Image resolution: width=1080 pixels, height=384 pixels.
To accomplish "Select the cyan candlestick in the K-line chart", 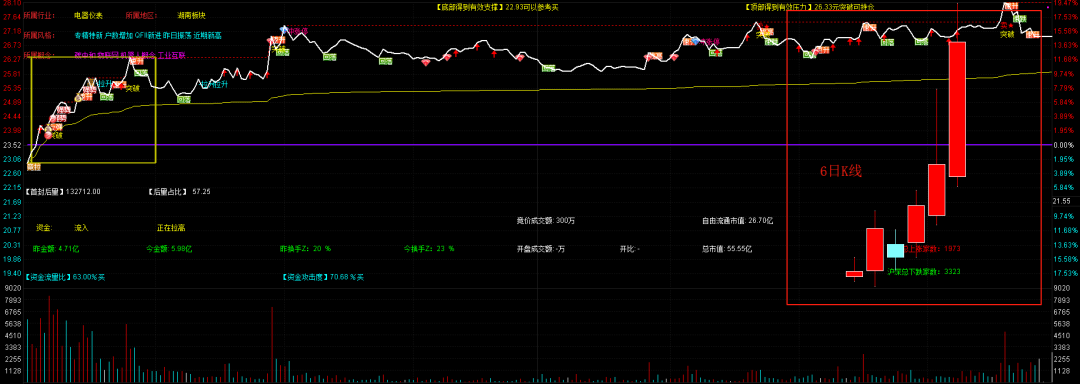I will tap(895, 250).
